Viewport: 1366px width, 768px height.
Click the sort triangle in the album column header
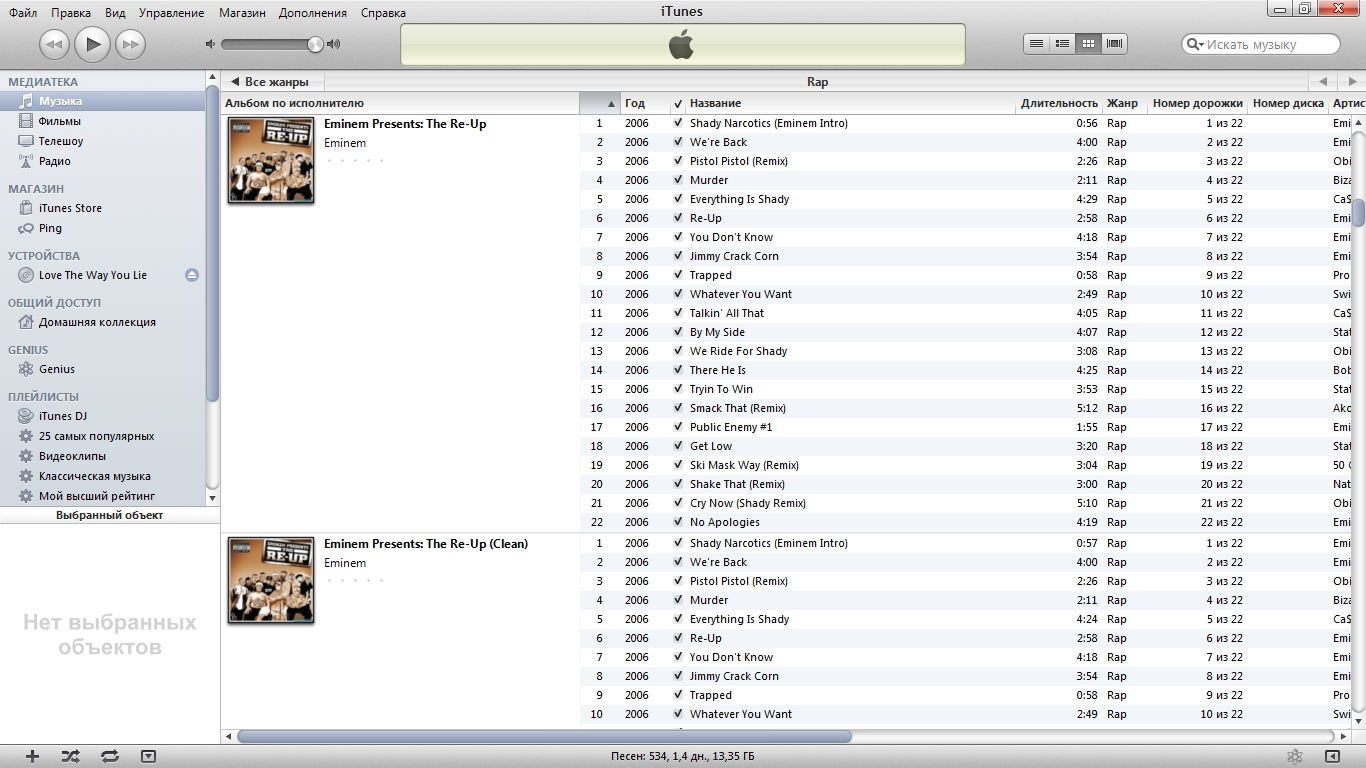(x=611, y=104)
